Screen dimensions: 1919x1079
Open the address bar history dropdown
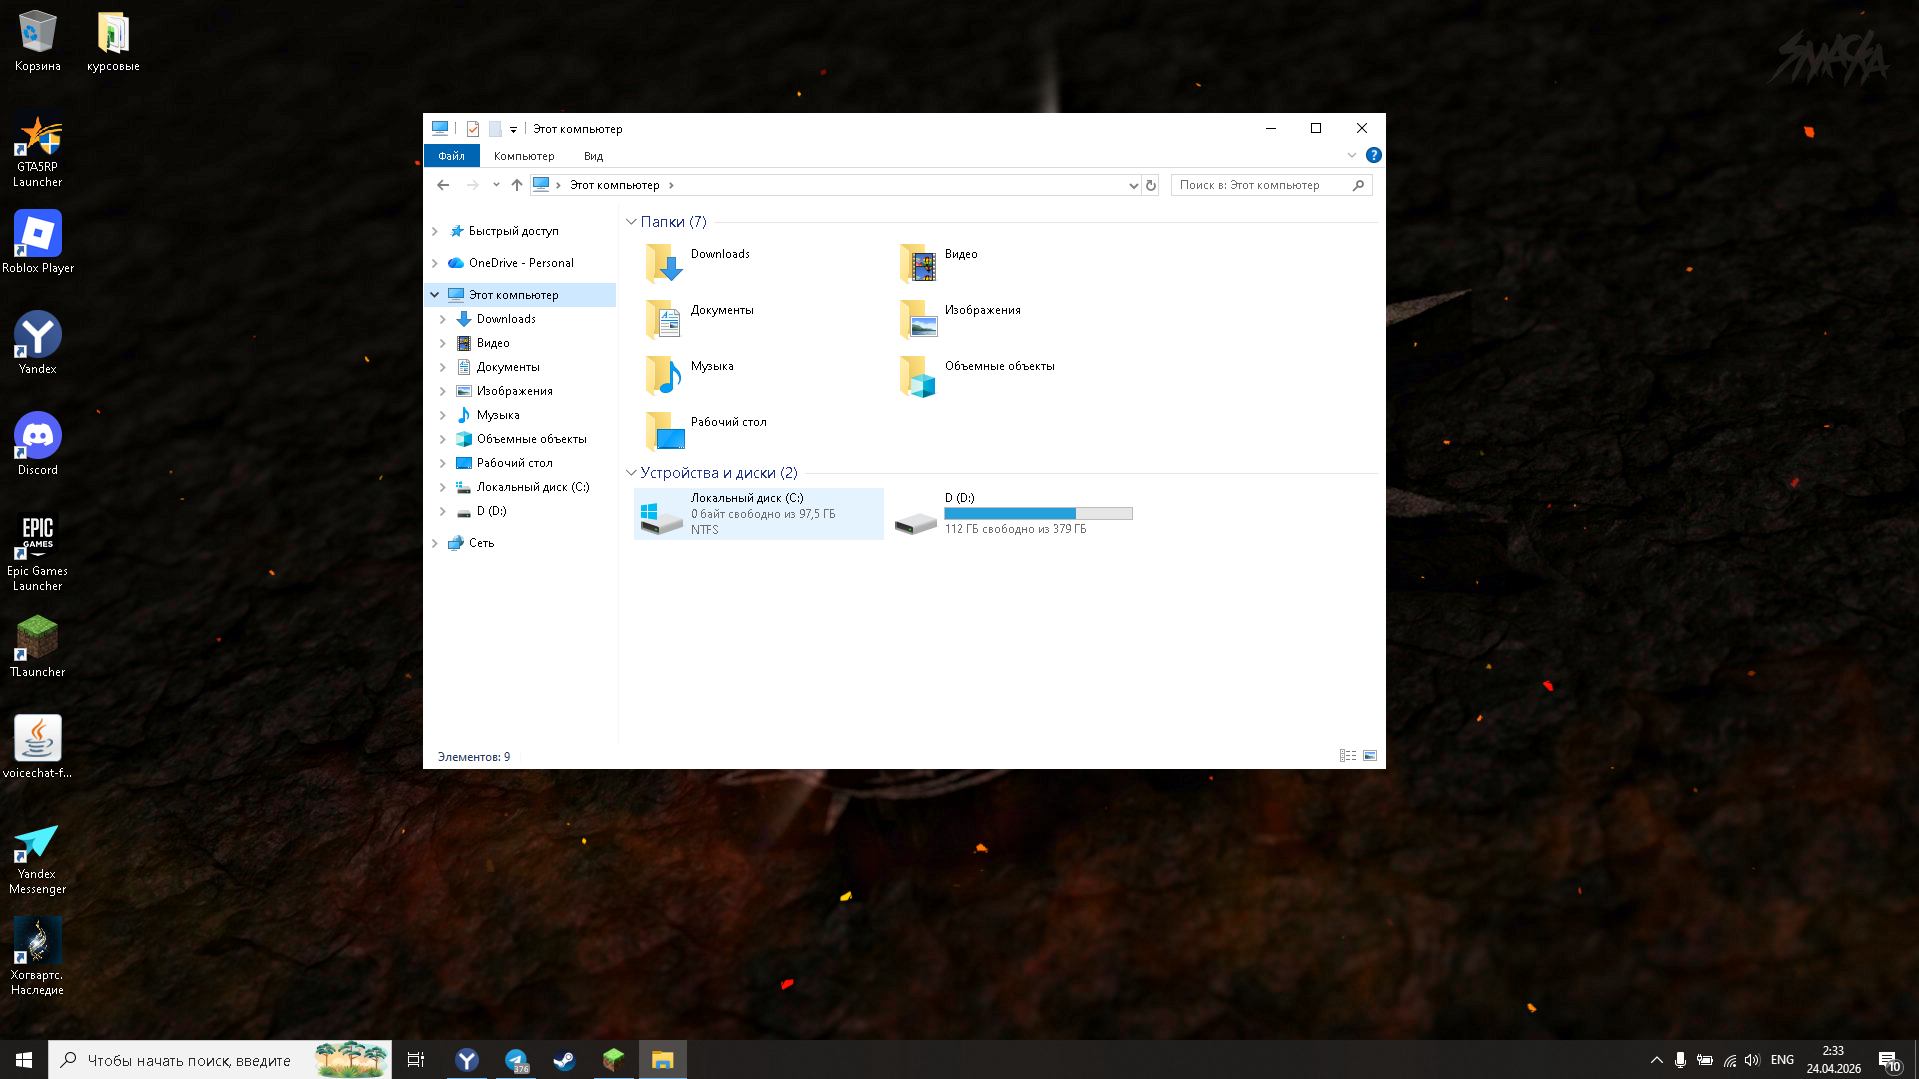(1133, 185)
